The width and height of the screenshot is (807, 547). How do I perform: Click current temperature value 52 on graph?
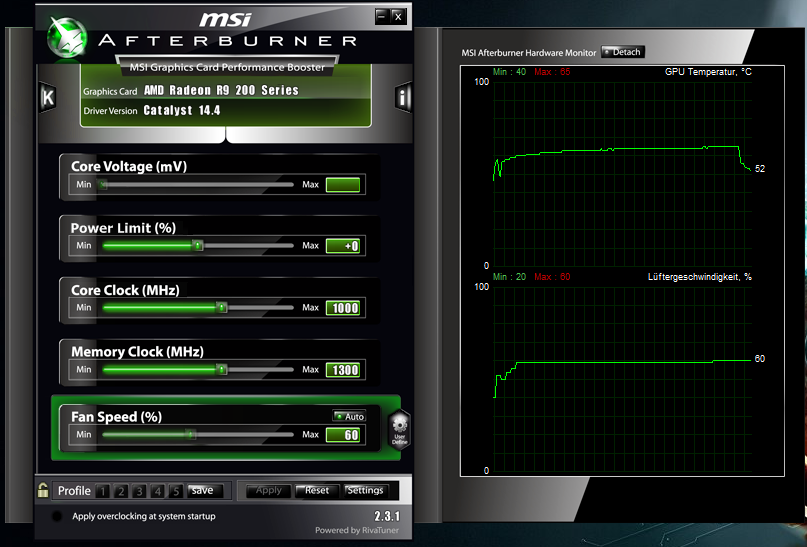click(760, 169)
